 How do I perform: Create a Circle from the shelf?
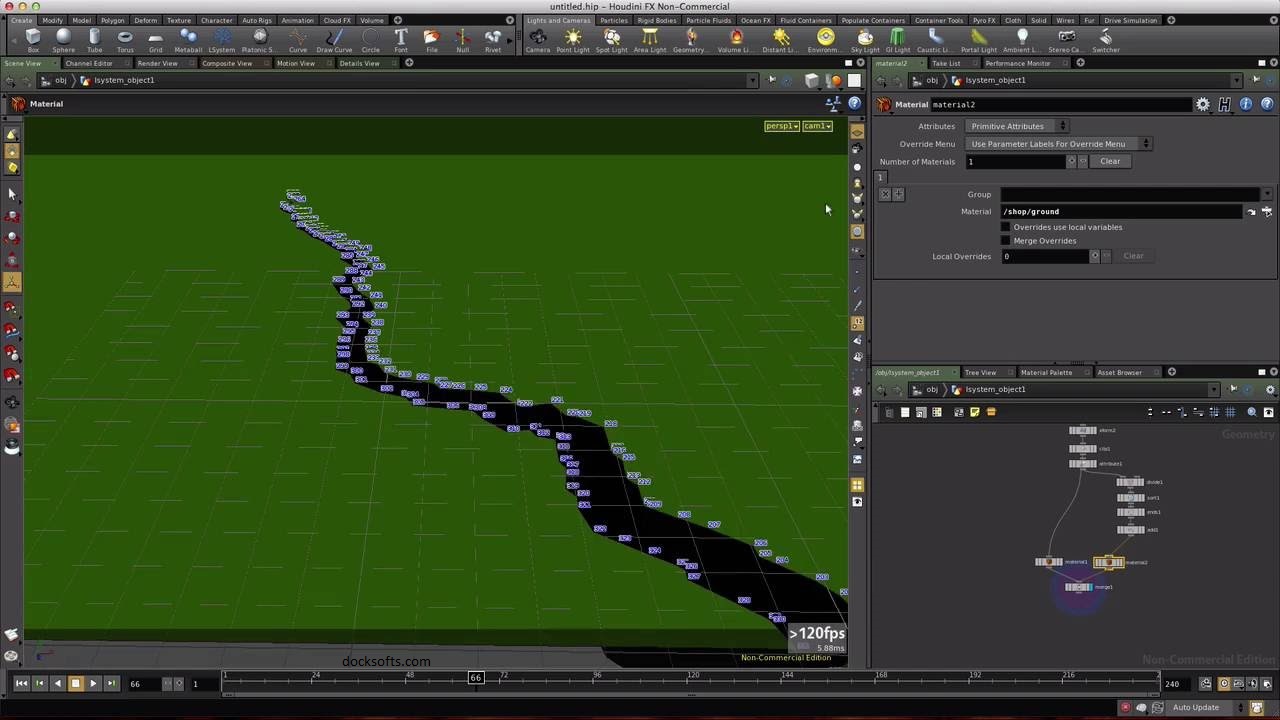370,40
